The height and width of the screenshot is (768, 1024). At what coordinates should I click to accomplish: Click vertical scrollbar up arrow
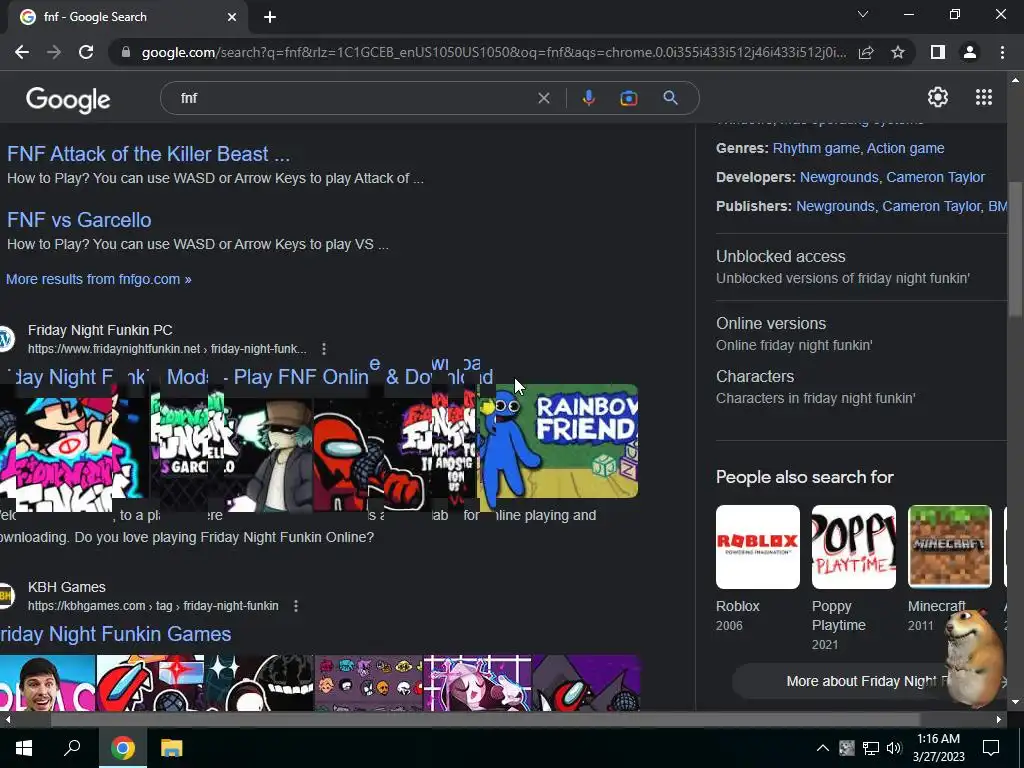coord(1015,80)
